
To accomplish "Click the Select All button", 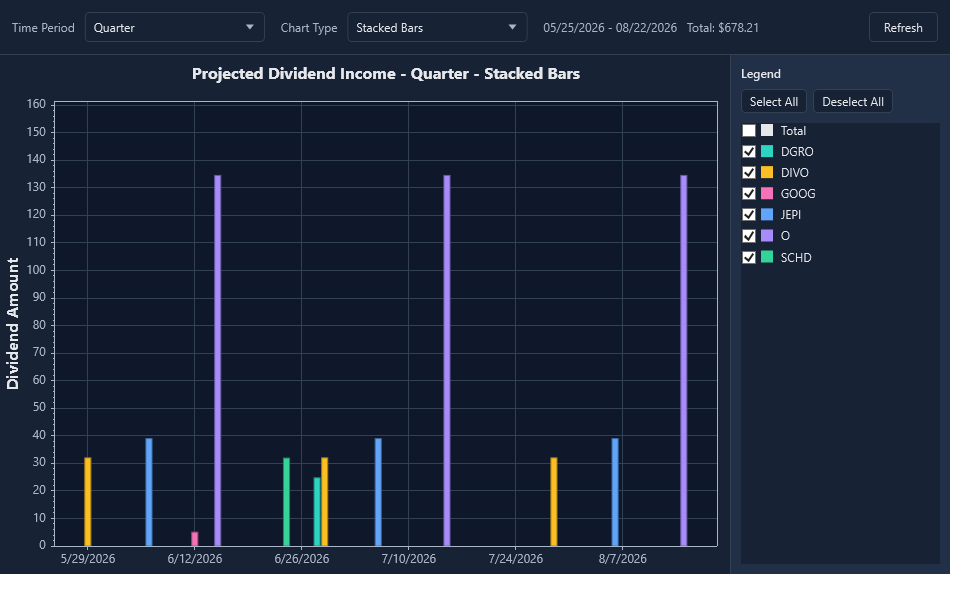I will pos(774,102).
